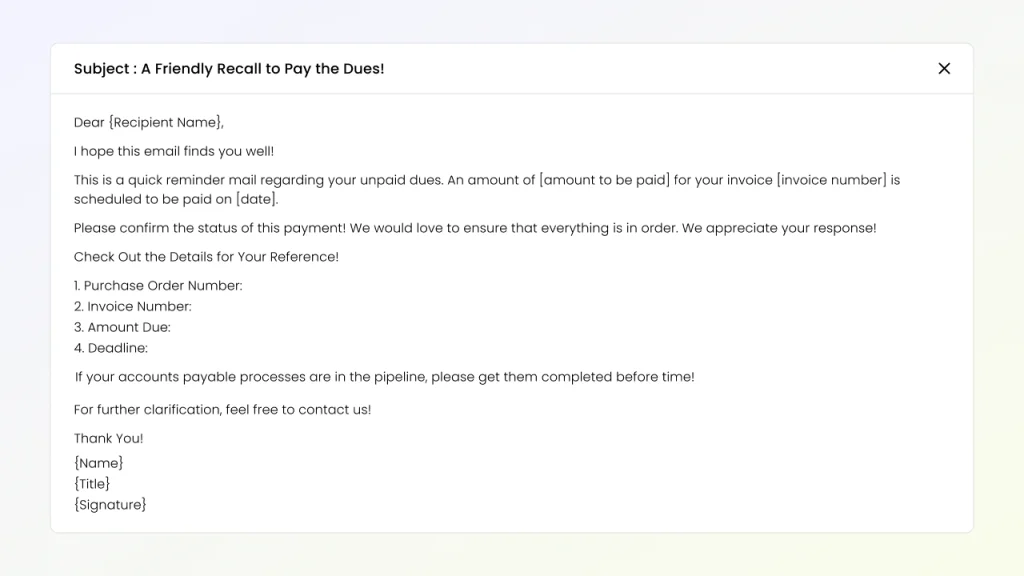Click the [invoice number] placeholder
The height and width of the screenshot is (576, 1024).
point(832,181)
